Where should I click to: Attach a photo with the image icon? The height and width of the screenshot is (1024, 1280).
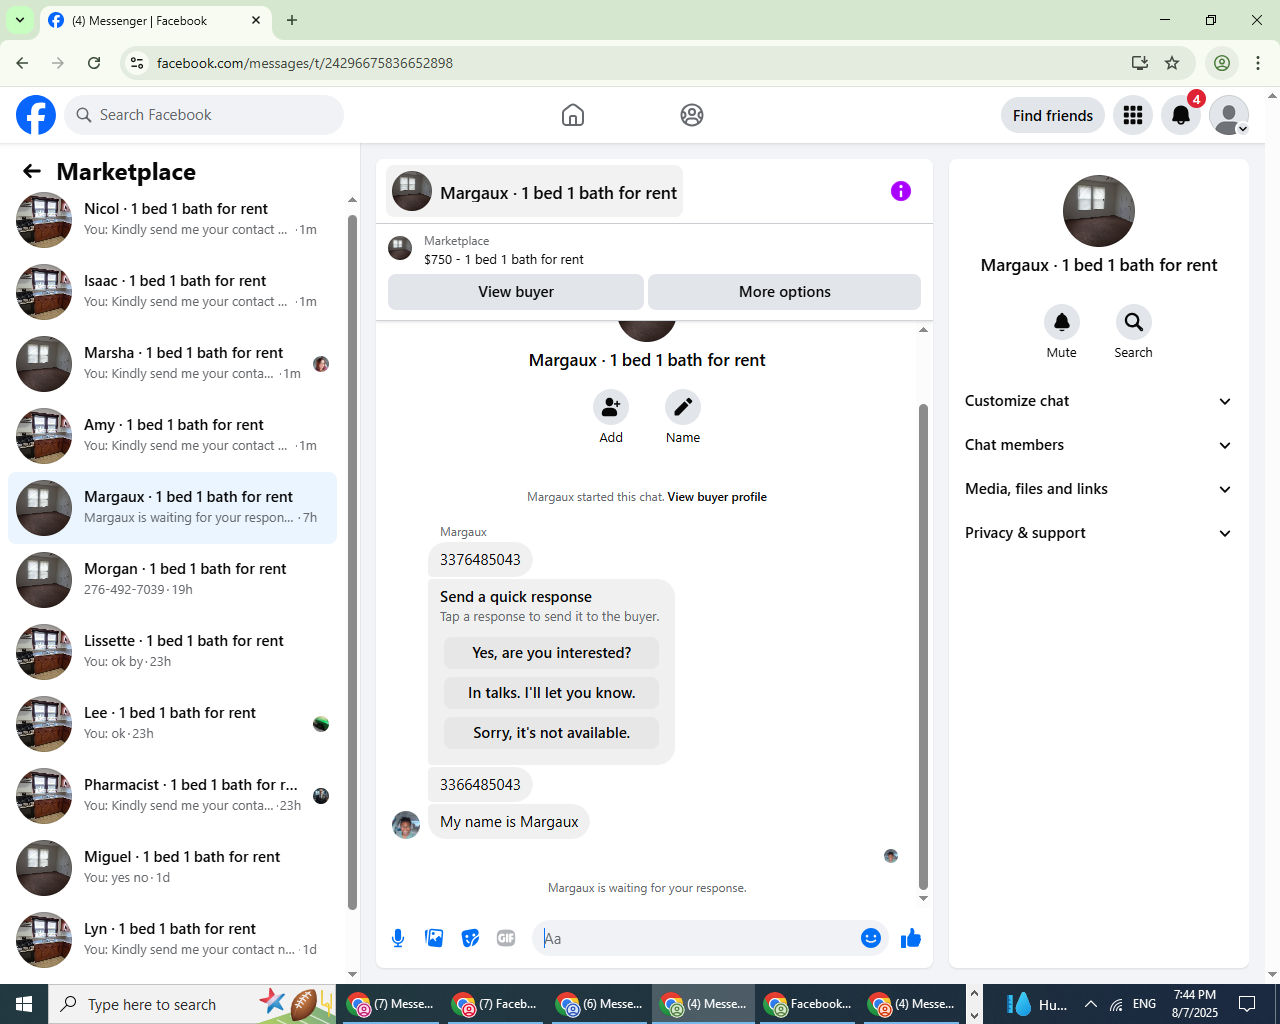coord(434,938)
